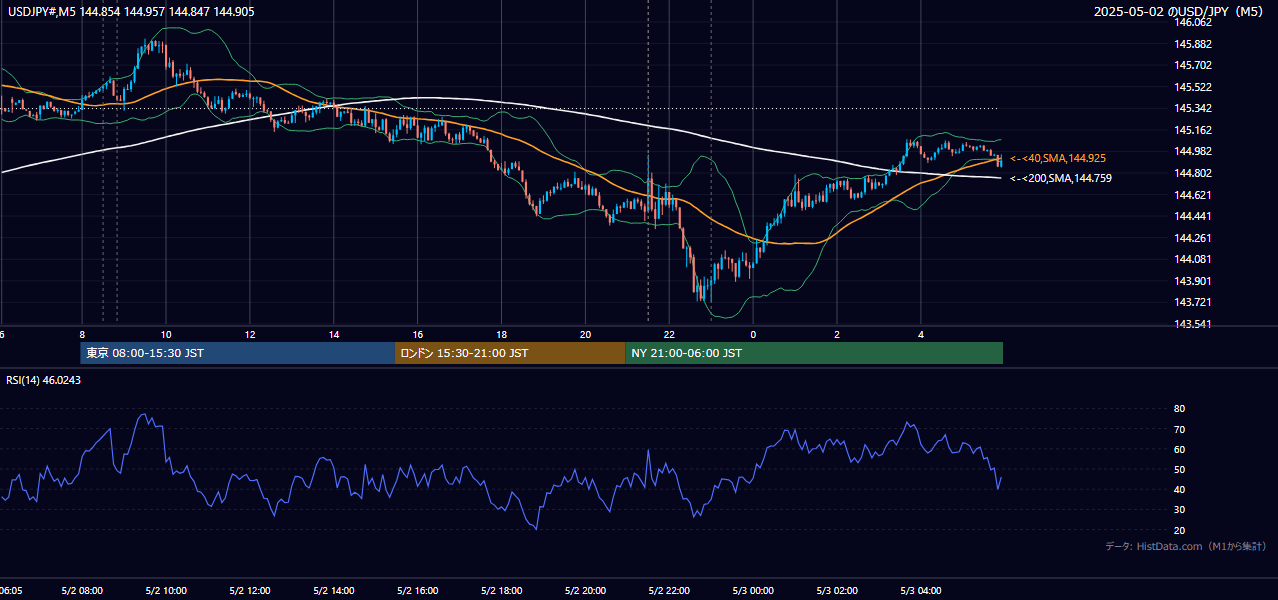This screenshot has width=1278, height=600.
Task: Click the 144.802 price axis label
Action: click(1192, 173)
